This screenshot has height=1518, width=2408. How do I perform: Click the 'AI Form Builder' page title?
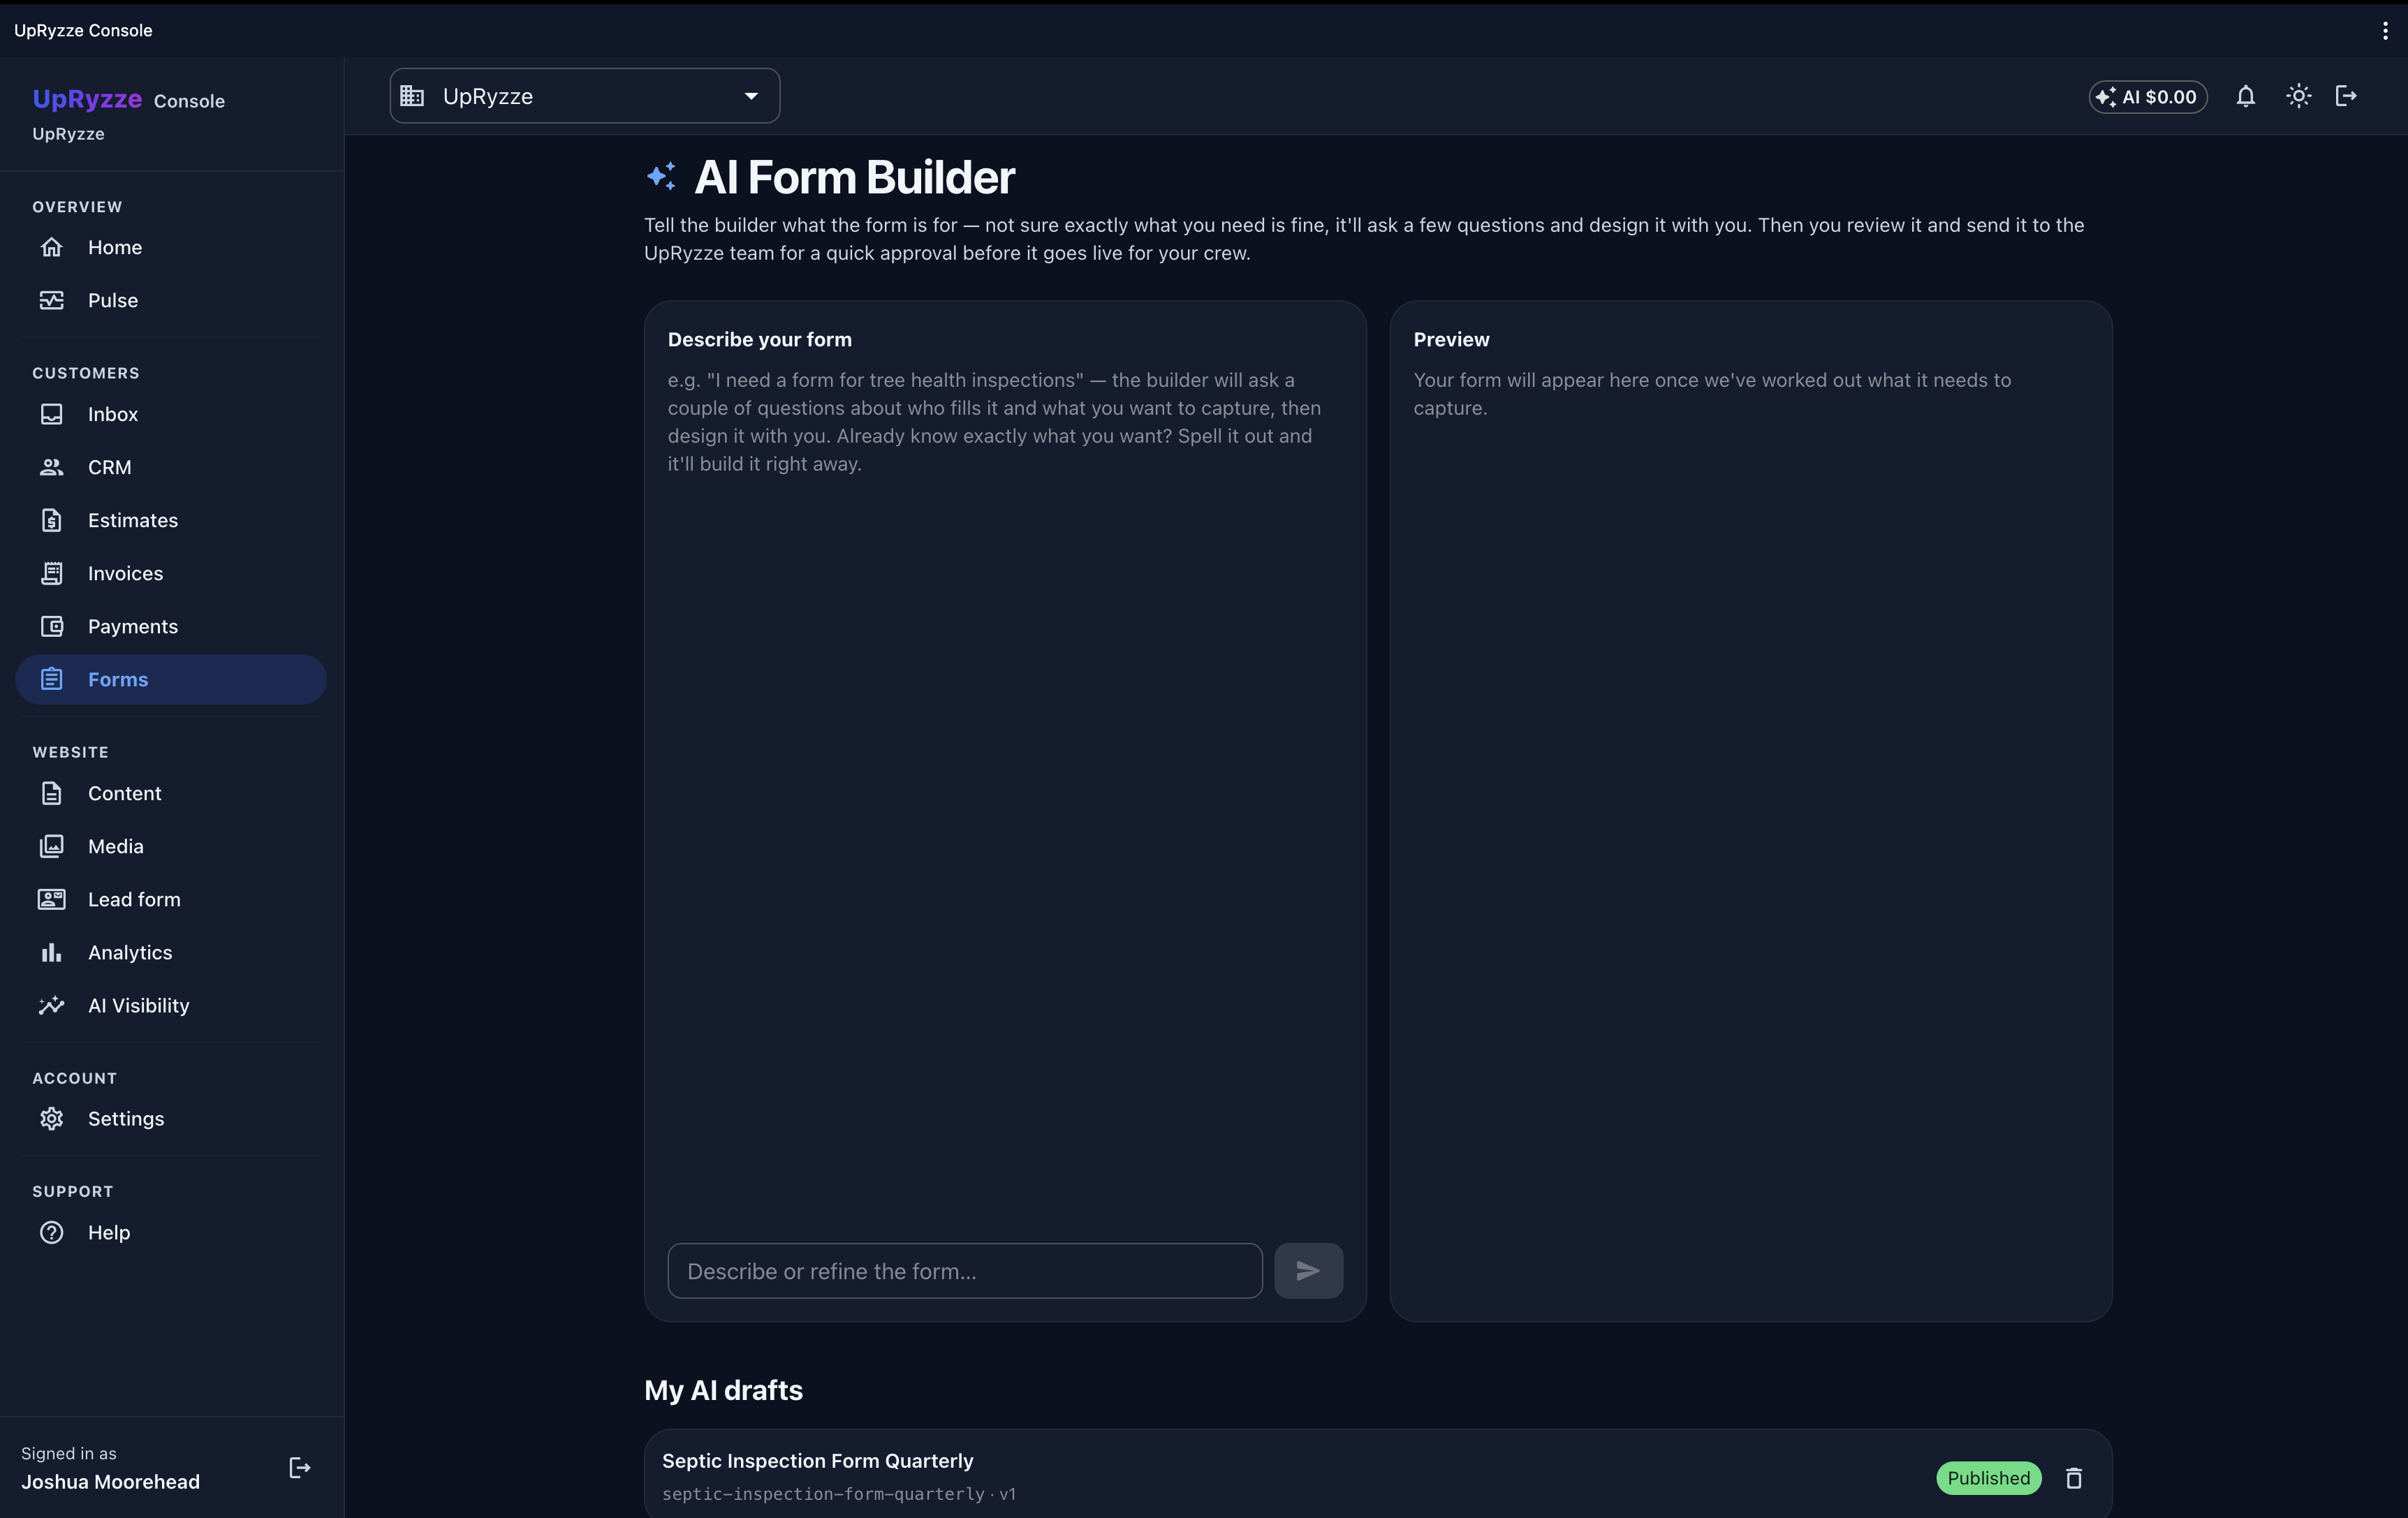[x=854, y=177]
